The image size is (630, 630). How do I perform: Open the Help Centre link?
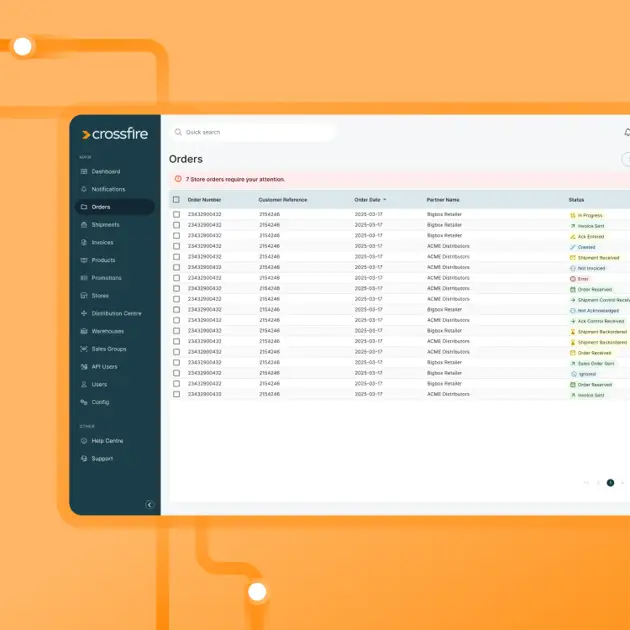tap(107, 441)
